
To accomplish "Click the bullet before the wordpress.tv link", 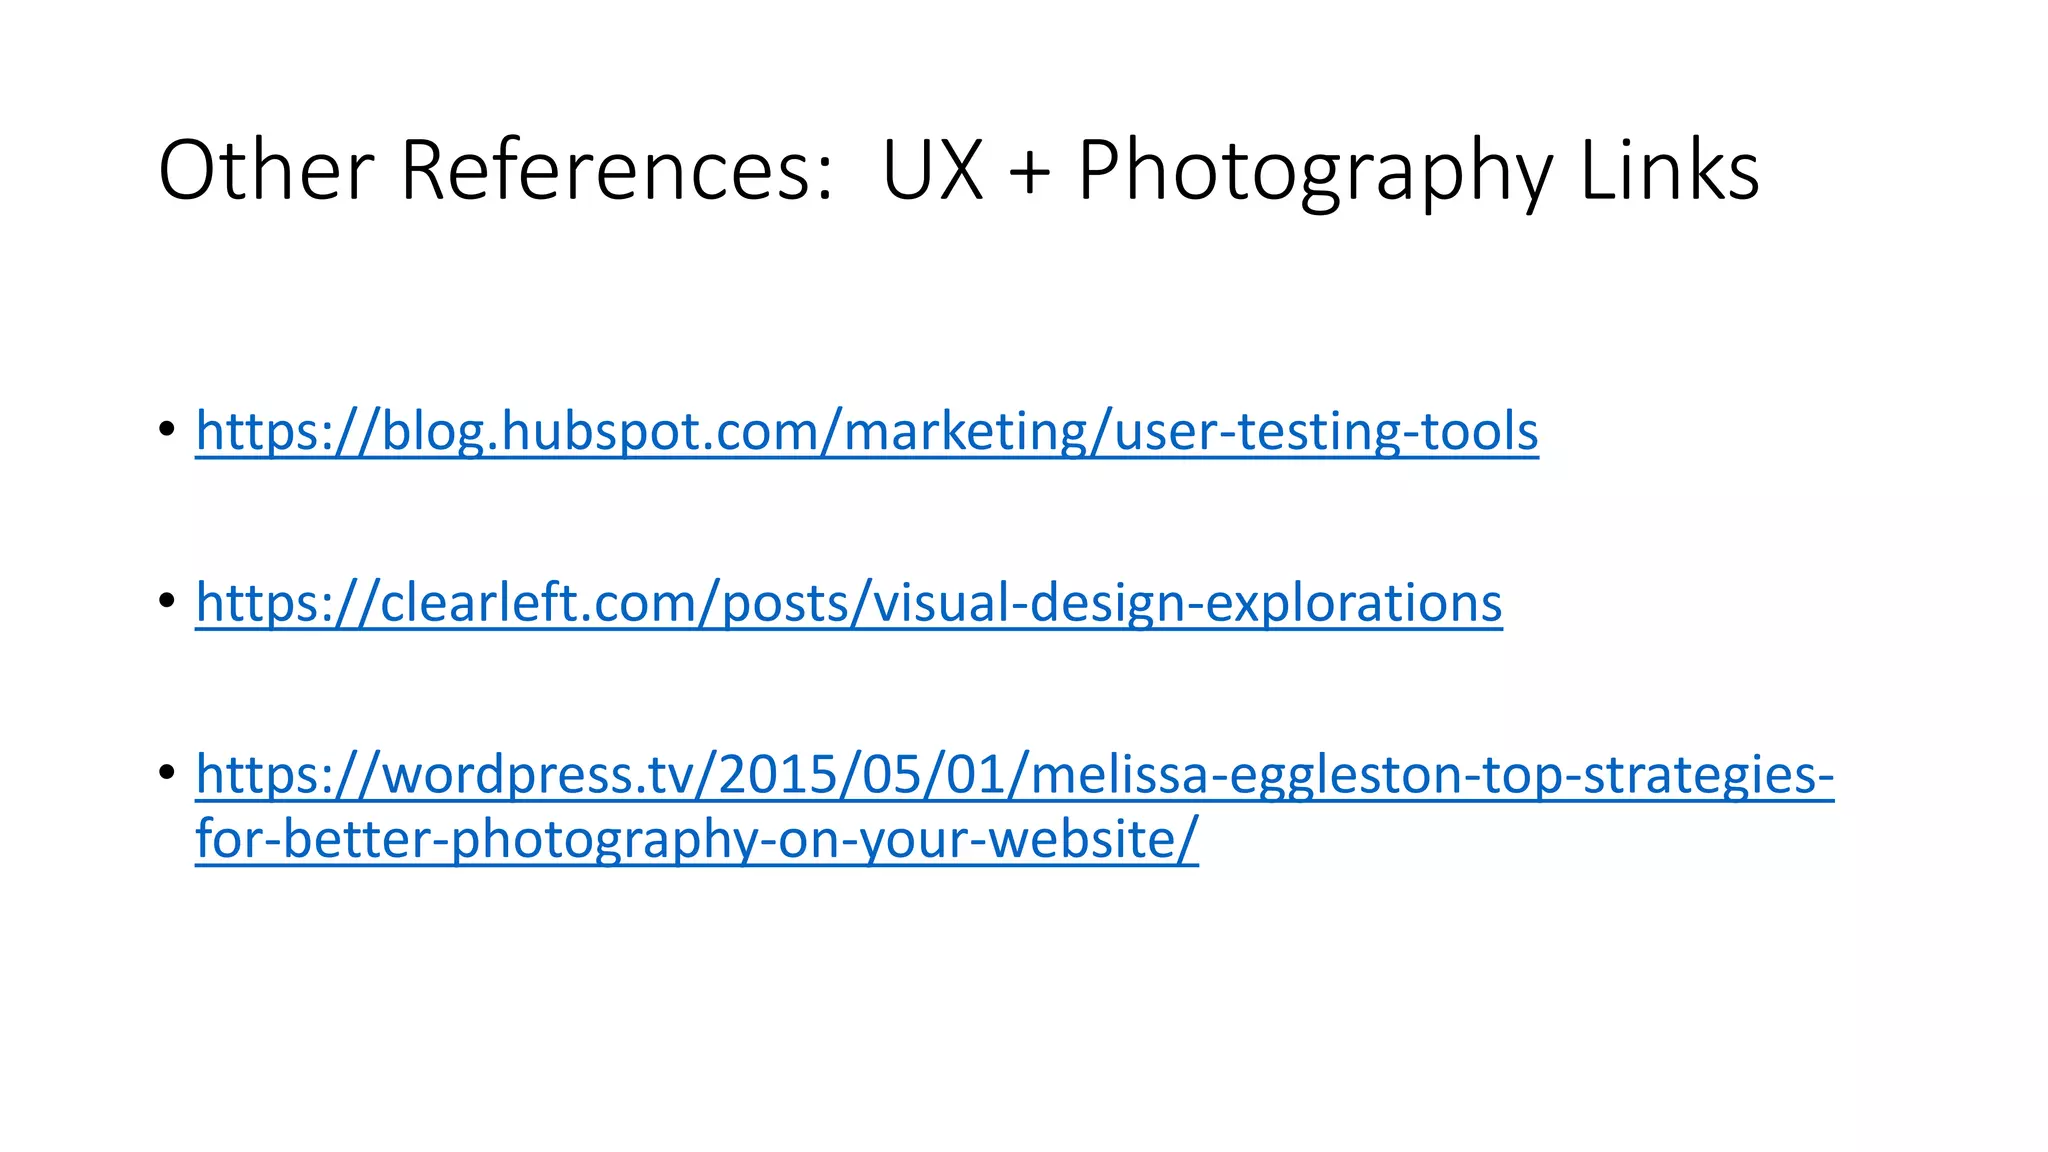I will click(x=166, y=772).
